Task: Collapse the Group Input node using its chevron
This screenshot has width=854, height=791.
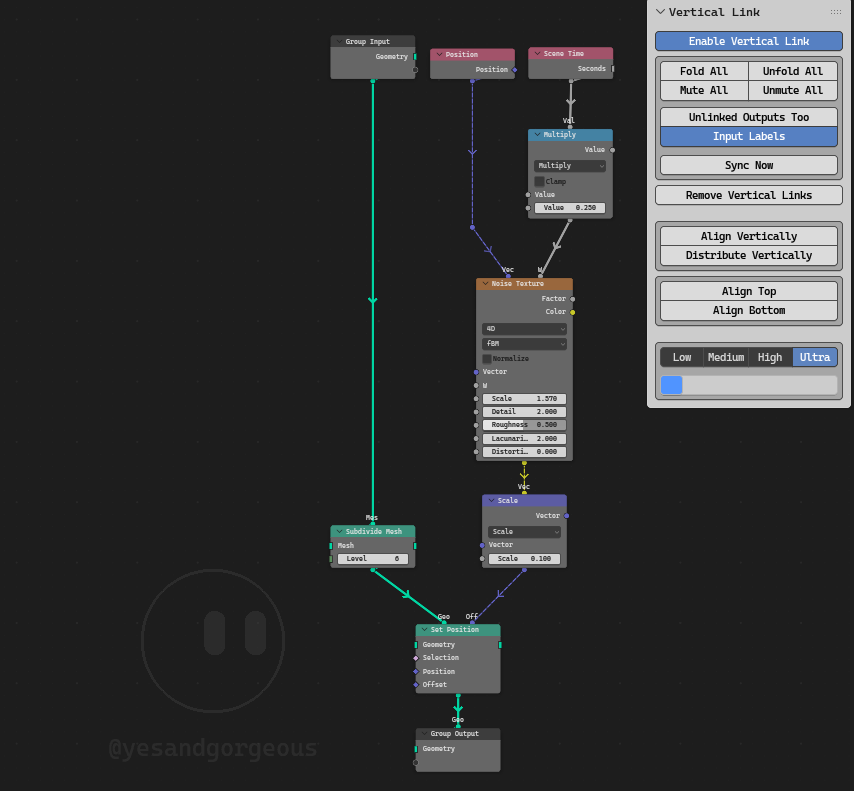Action: coord(339,42)
